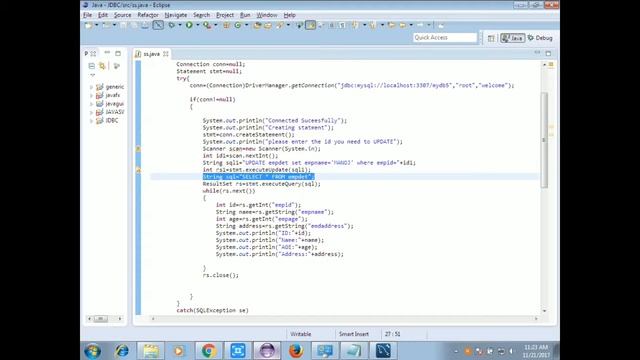640x360 pixels.
Task: Click the Debug bug toolbar icon
Action: (x=172, y=25)
